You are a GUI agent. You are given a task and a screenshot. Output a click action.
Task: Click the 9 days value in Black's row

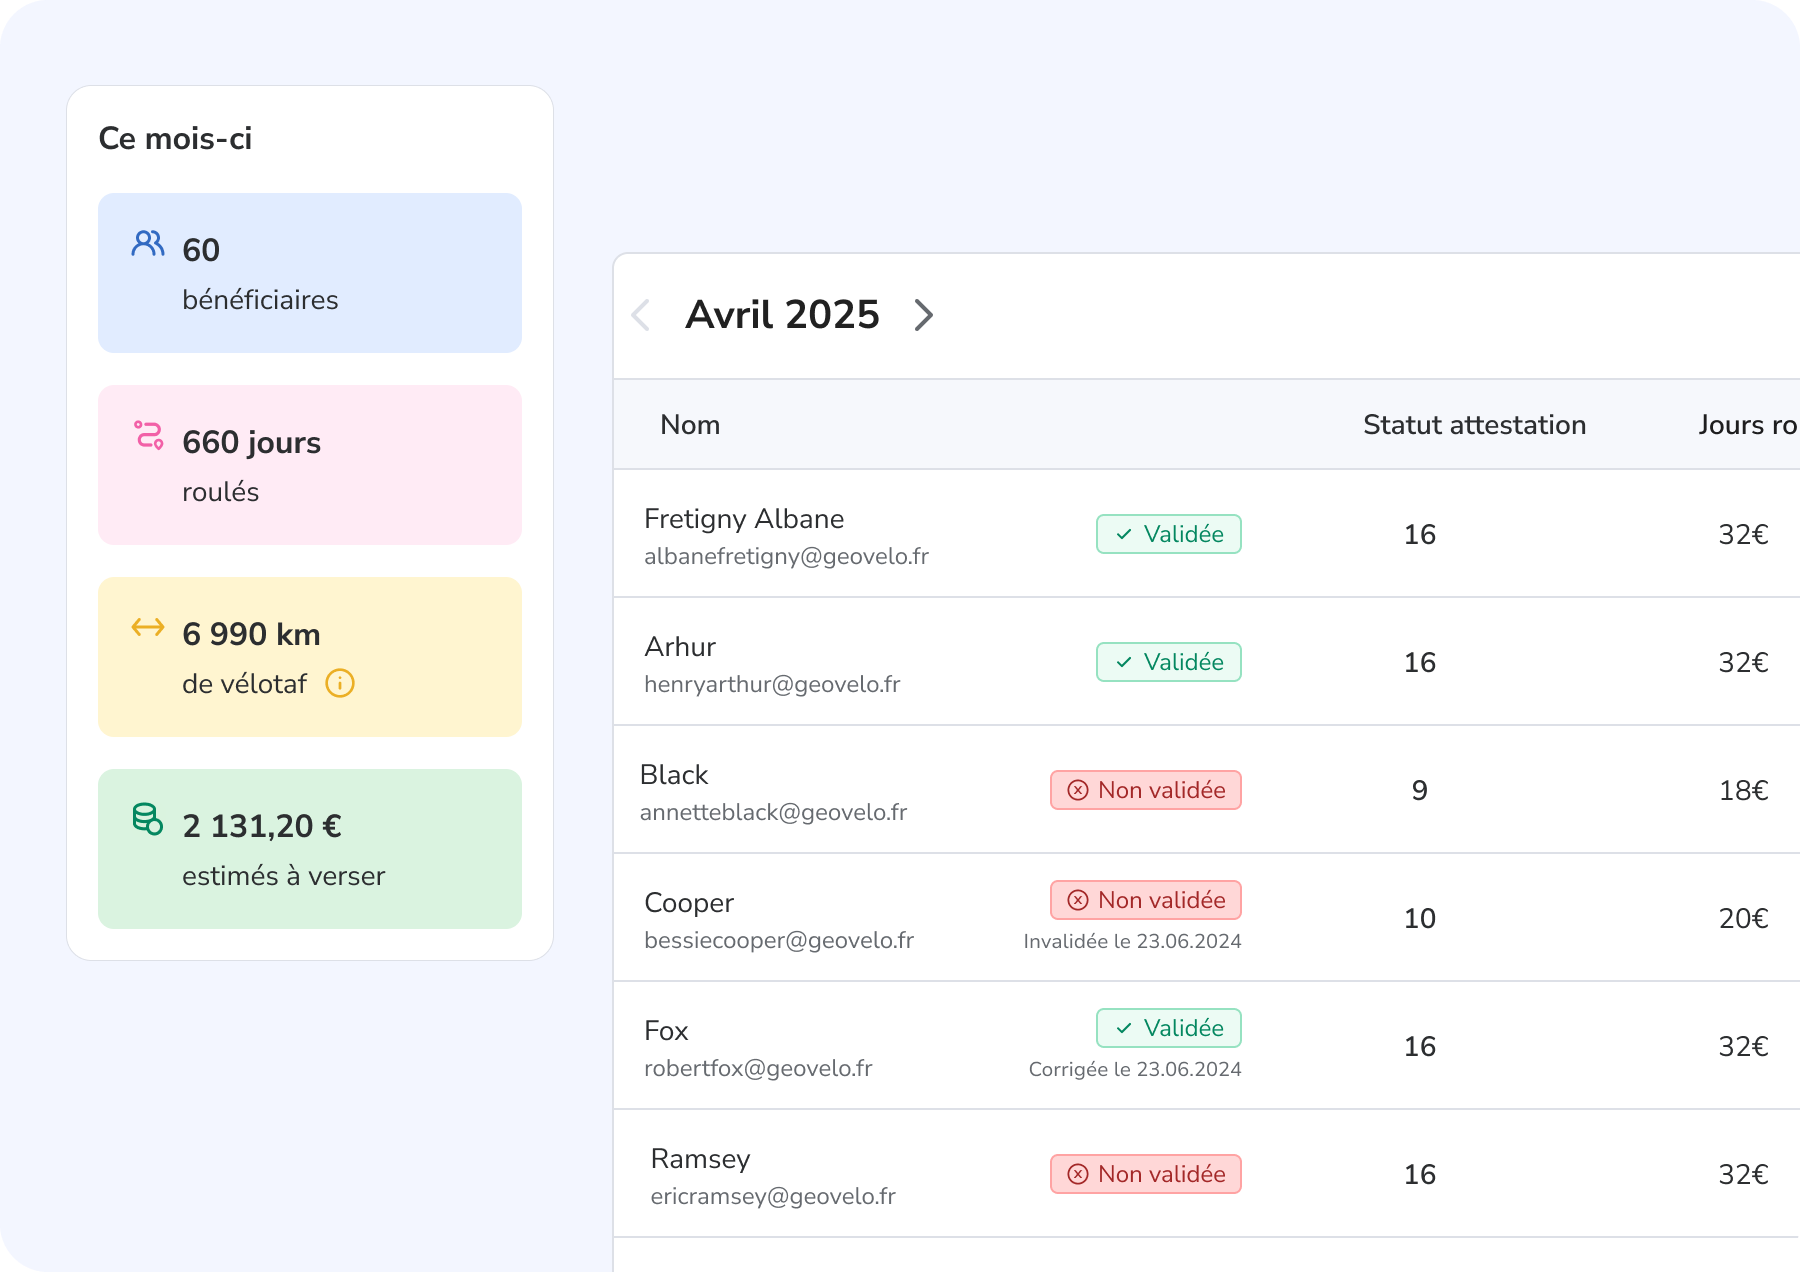click(1420, 791)
